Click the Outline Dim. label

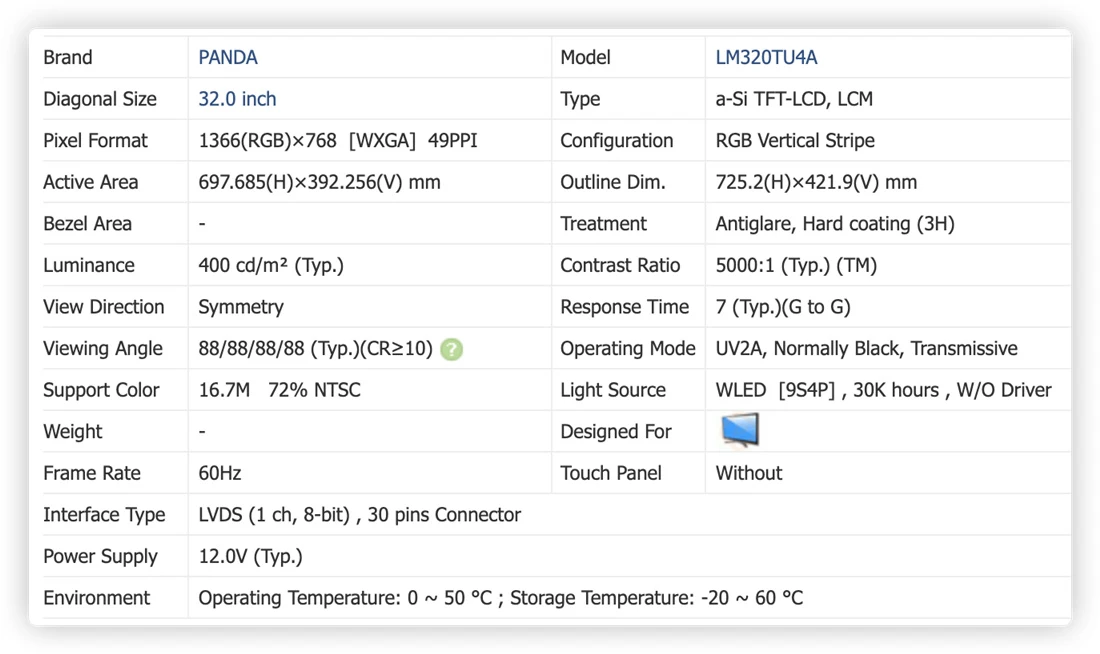pyautogui.click(x=612, y=182)
